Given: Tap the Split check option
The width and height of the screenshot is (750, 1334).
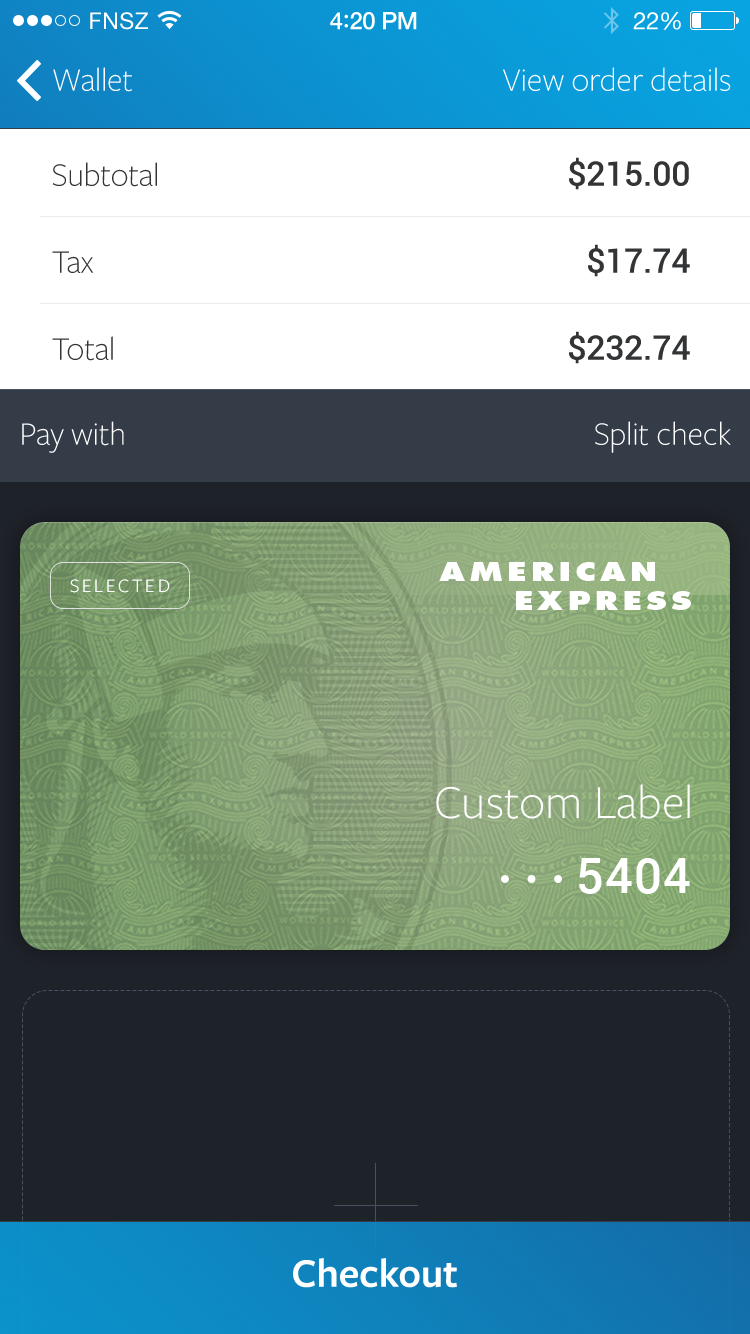Looking at the screenshot, I should click(x=661, y=435).
